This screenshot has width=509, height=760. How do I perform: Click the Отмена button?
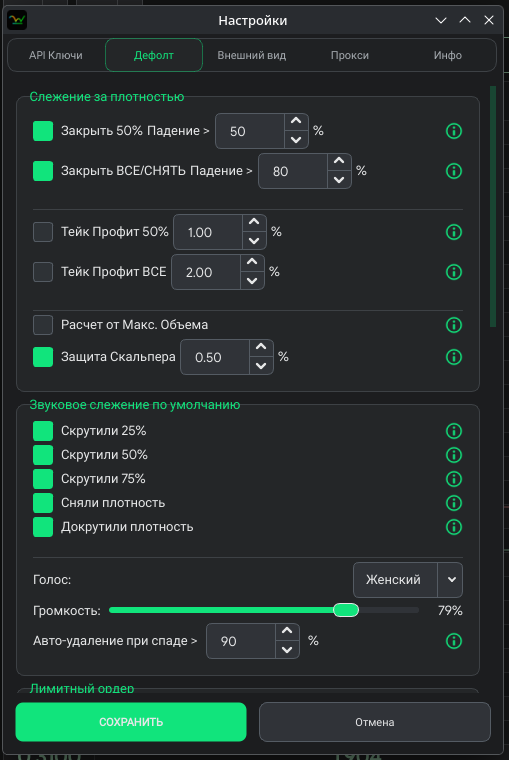[x=375, y=722]
